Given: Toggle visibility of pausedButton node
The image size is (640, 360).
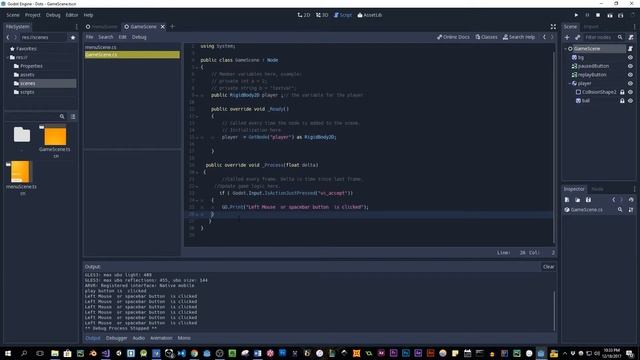Looking at the screenshot, I should tap(630, 66).
